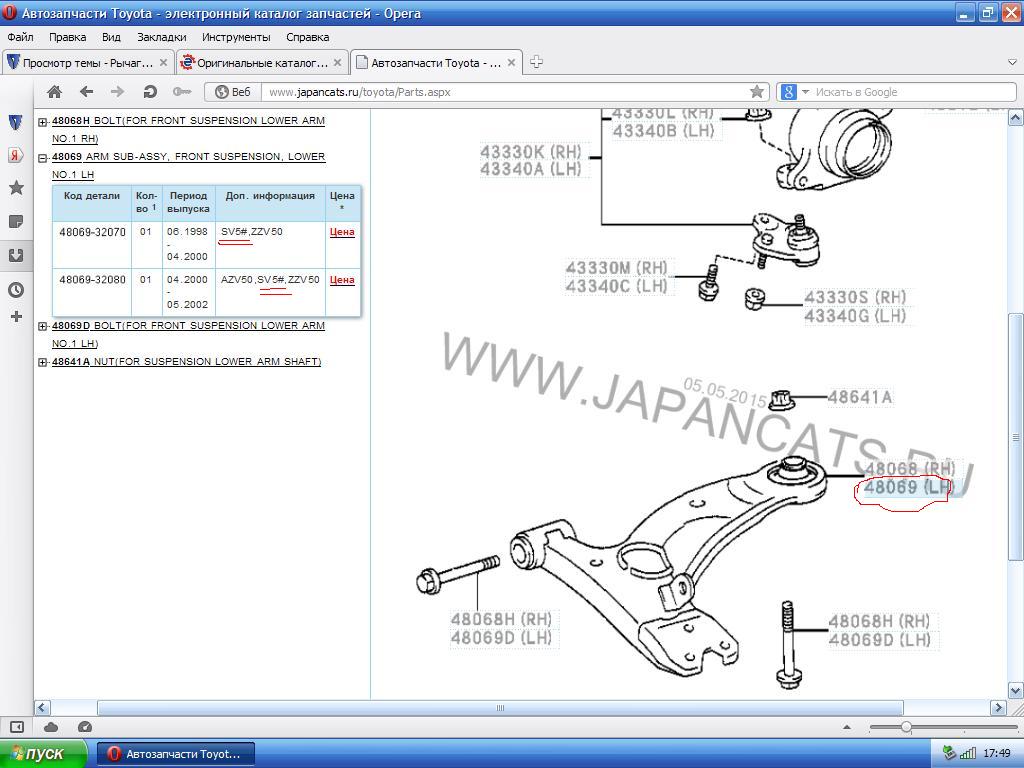Open a new tab with plus button
This screenshot has width=1024, height=768.
(536, 62)
